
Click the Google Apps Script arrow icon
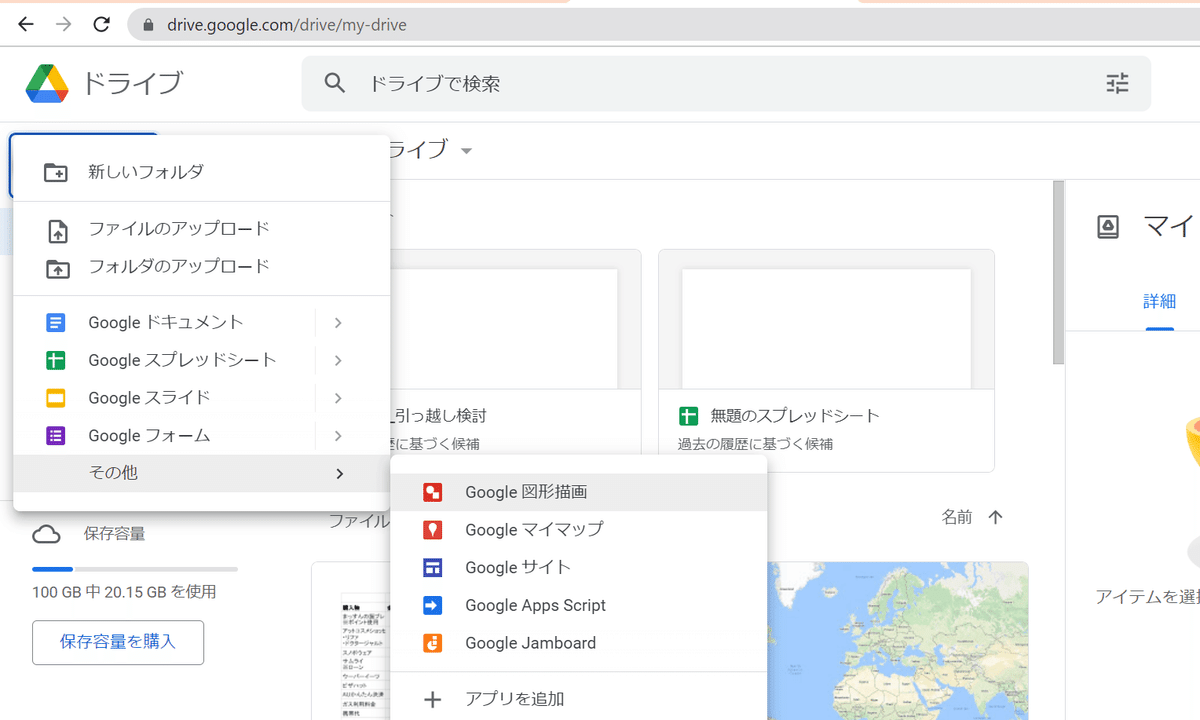pos(432,606)
